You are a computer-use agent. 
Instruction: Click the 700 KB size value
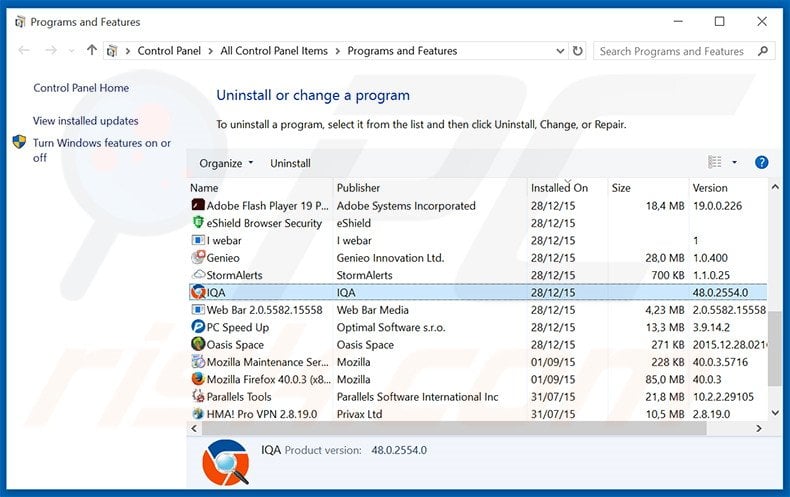click(668, 275)
